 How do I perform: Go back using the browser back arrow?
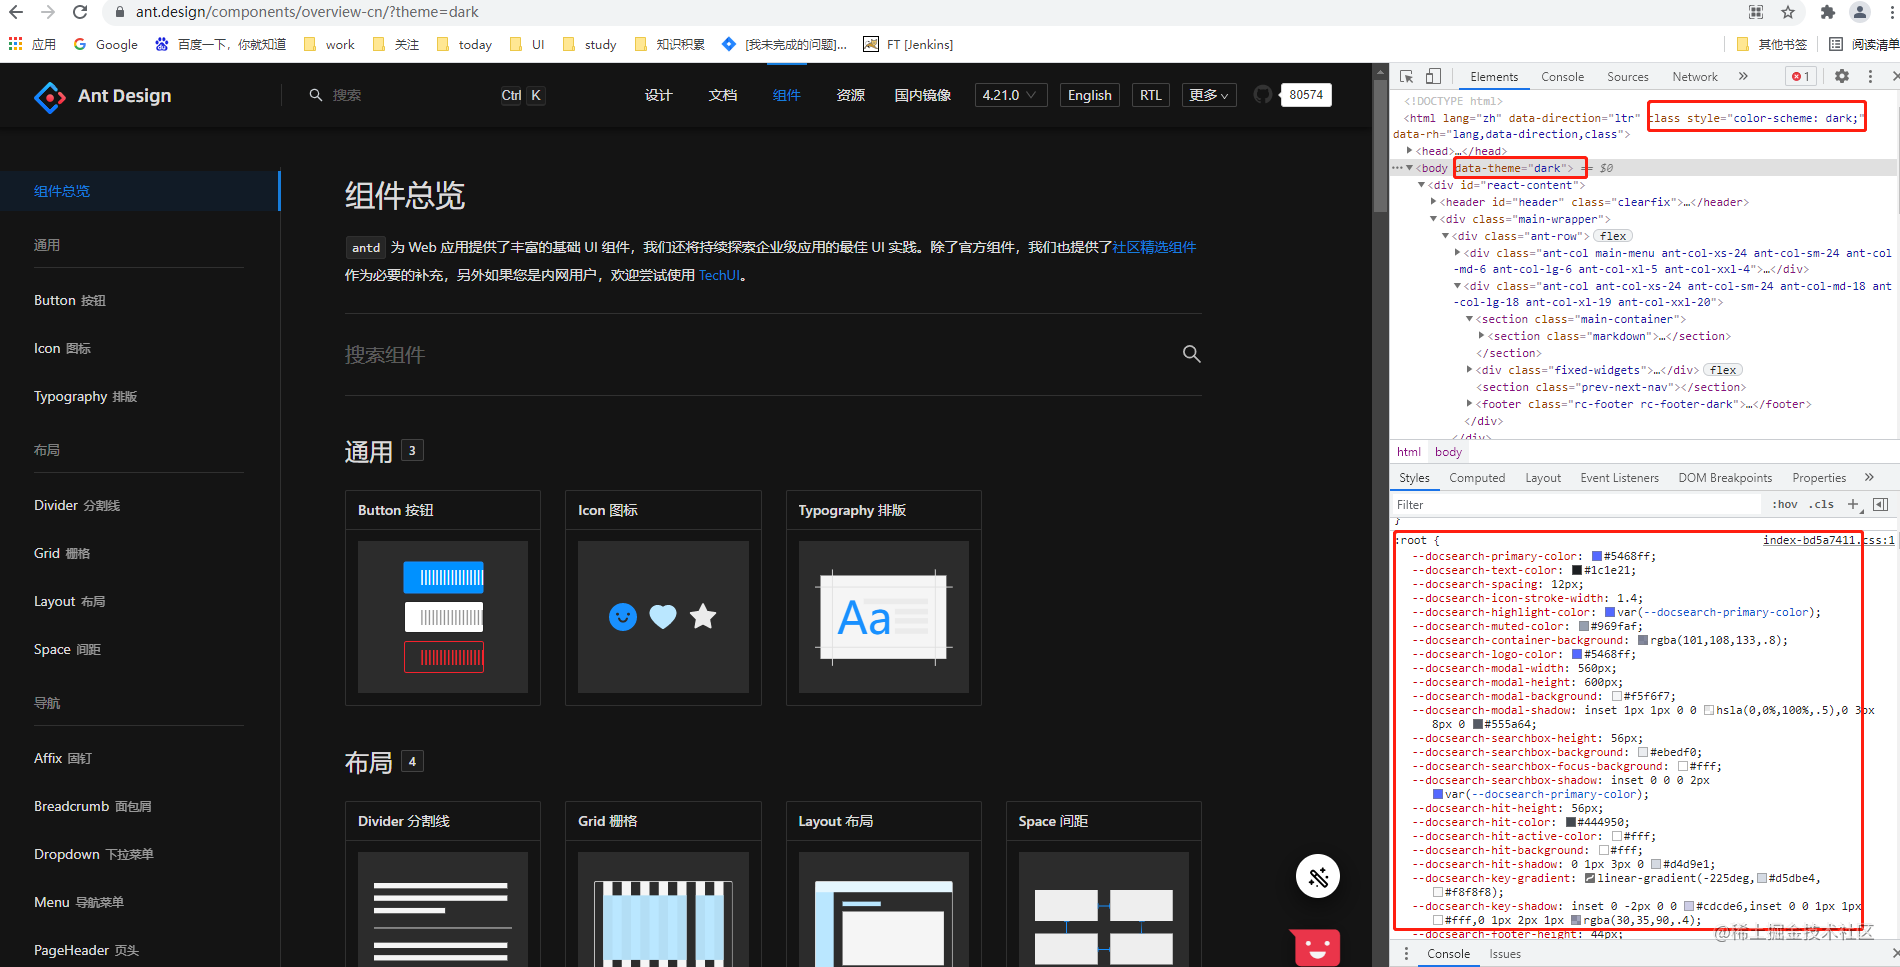15,12
